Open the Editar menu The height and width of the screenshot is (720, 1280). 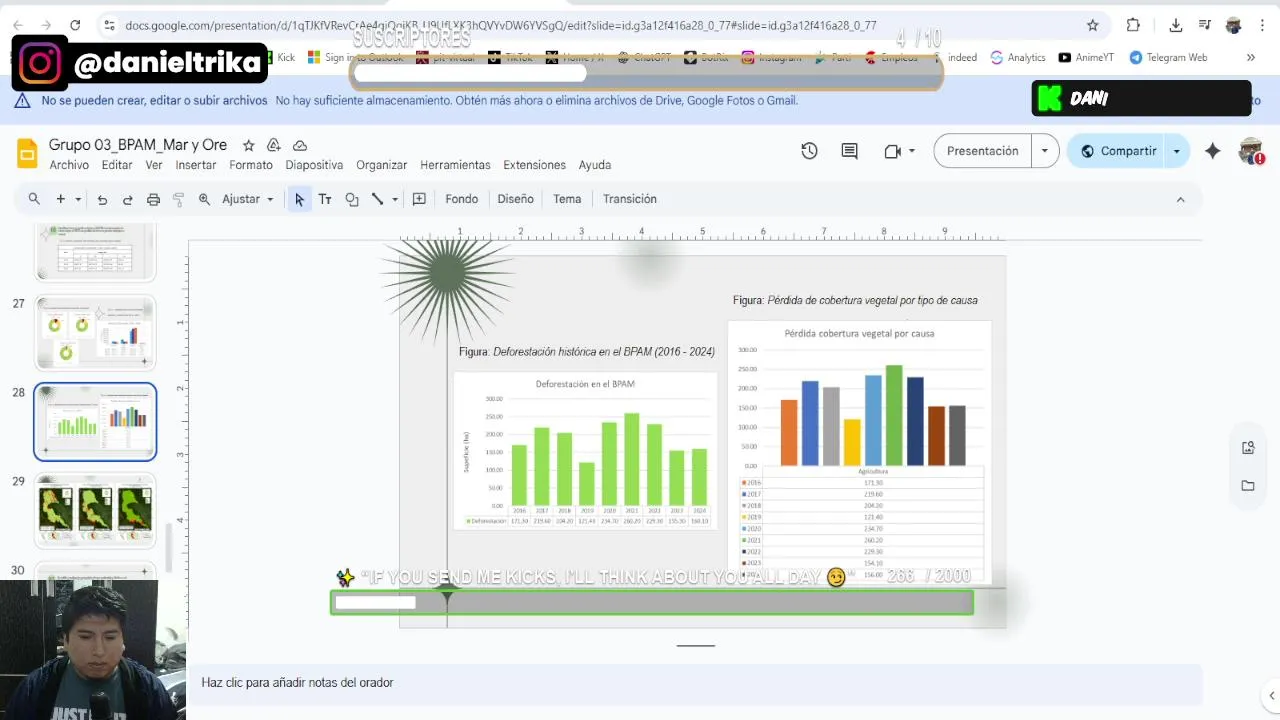click(x=117, y=165)
